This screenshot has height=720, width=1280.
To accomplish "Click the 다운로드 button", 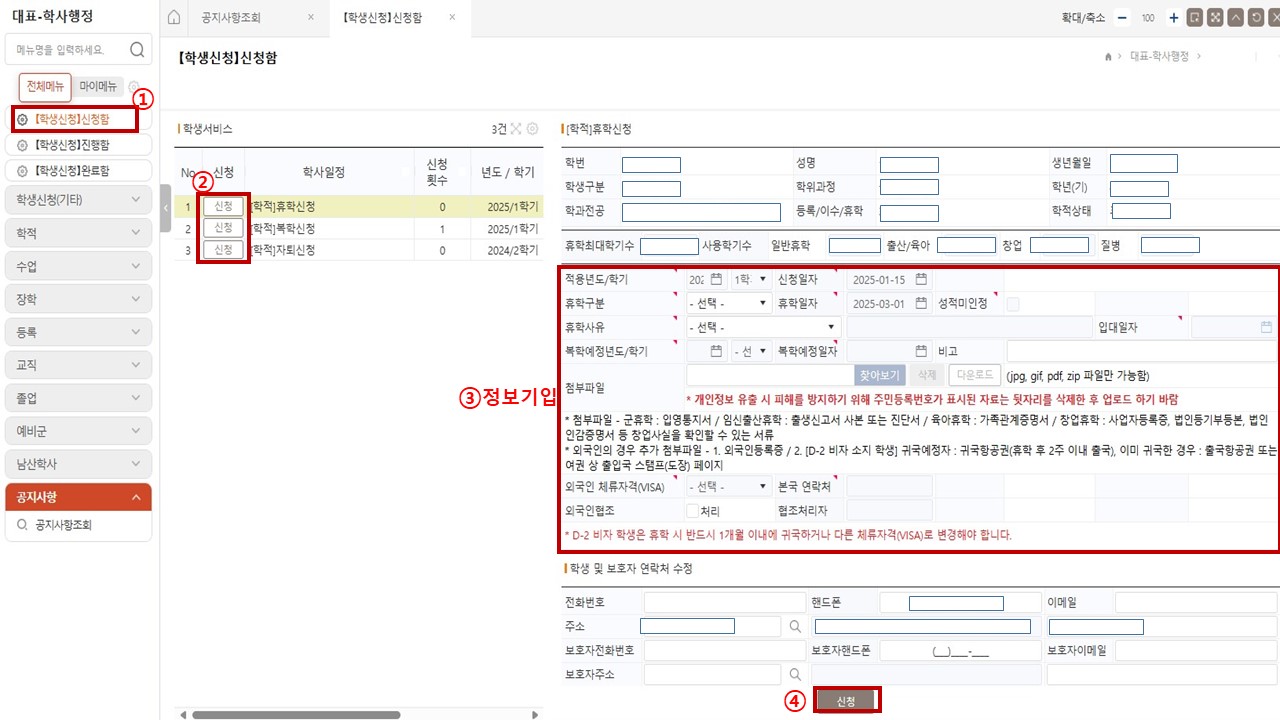I will (973, 376).
